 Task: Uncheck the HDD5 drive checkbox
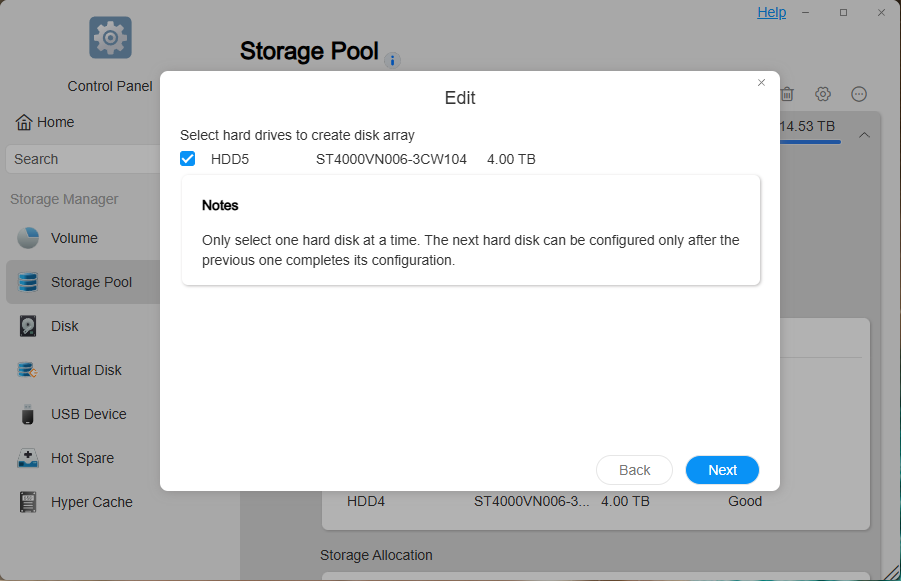[x=187, y=159]
